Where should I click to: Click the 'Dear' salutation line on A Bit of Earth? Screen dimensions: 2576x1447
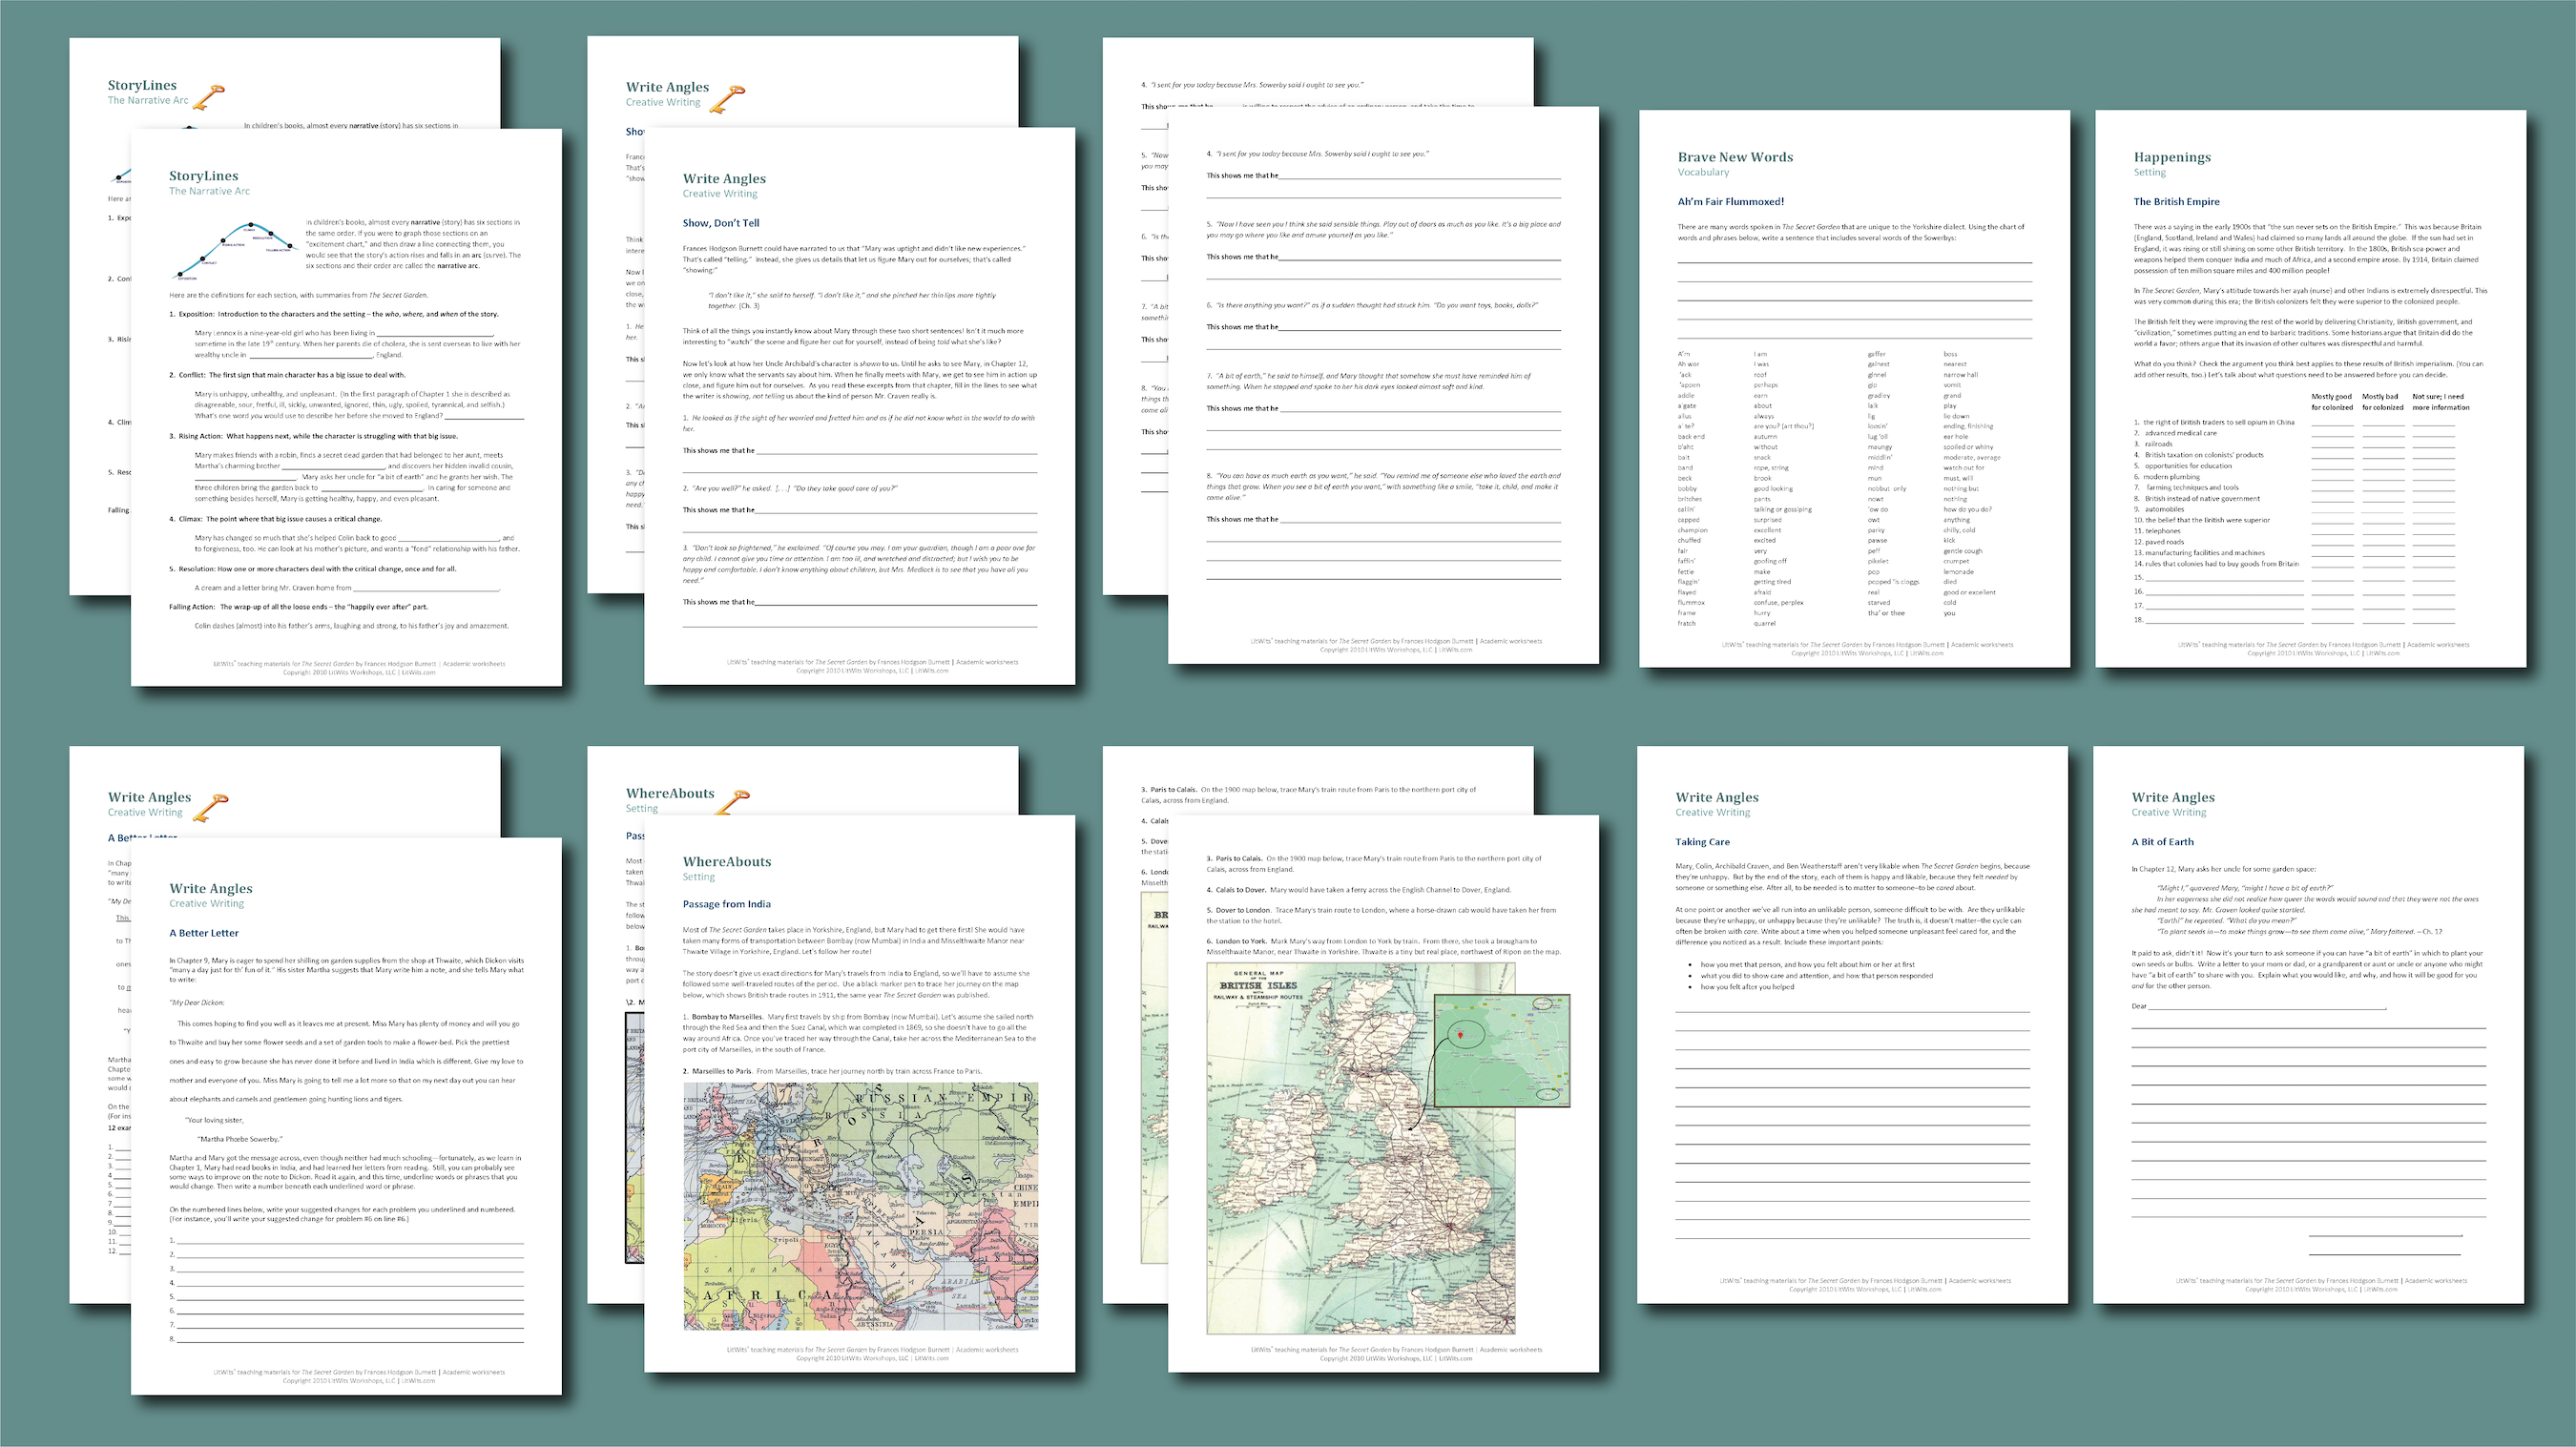(2266, 1006)
